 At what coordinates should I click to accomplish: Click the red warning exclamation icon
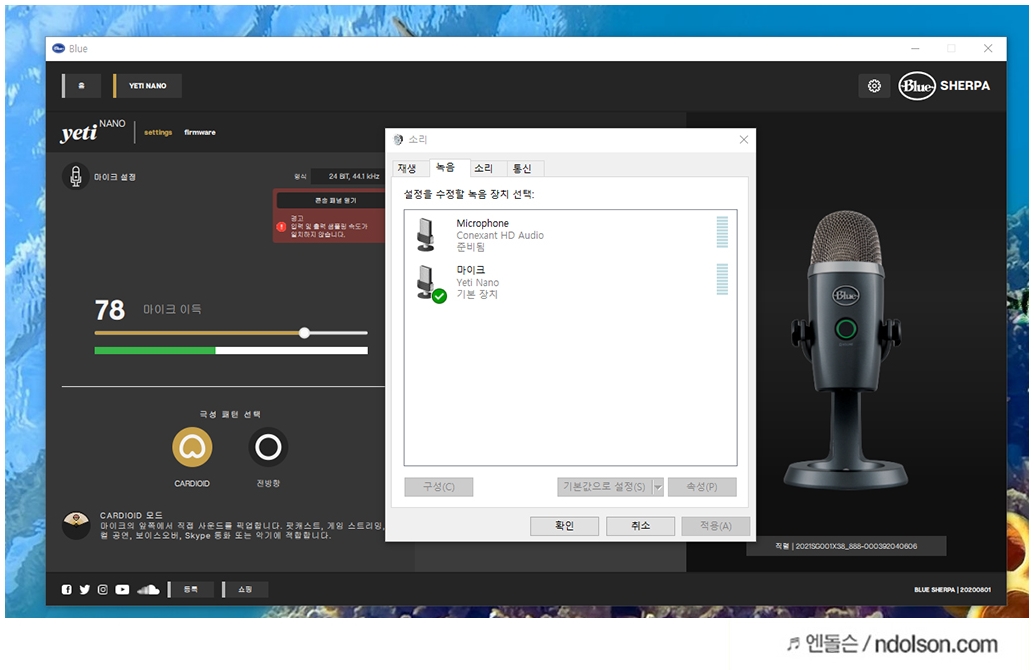pos(281,227)
